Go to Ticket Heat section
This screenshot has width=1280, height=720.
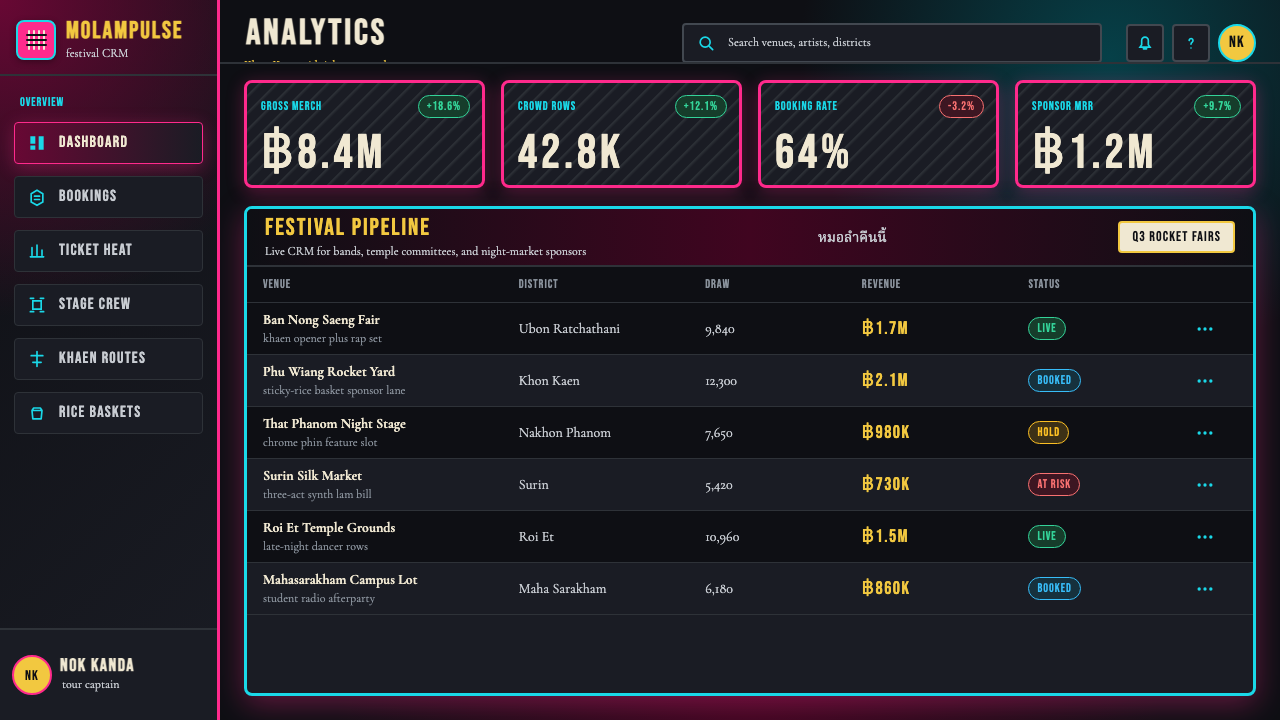point(108,251)
